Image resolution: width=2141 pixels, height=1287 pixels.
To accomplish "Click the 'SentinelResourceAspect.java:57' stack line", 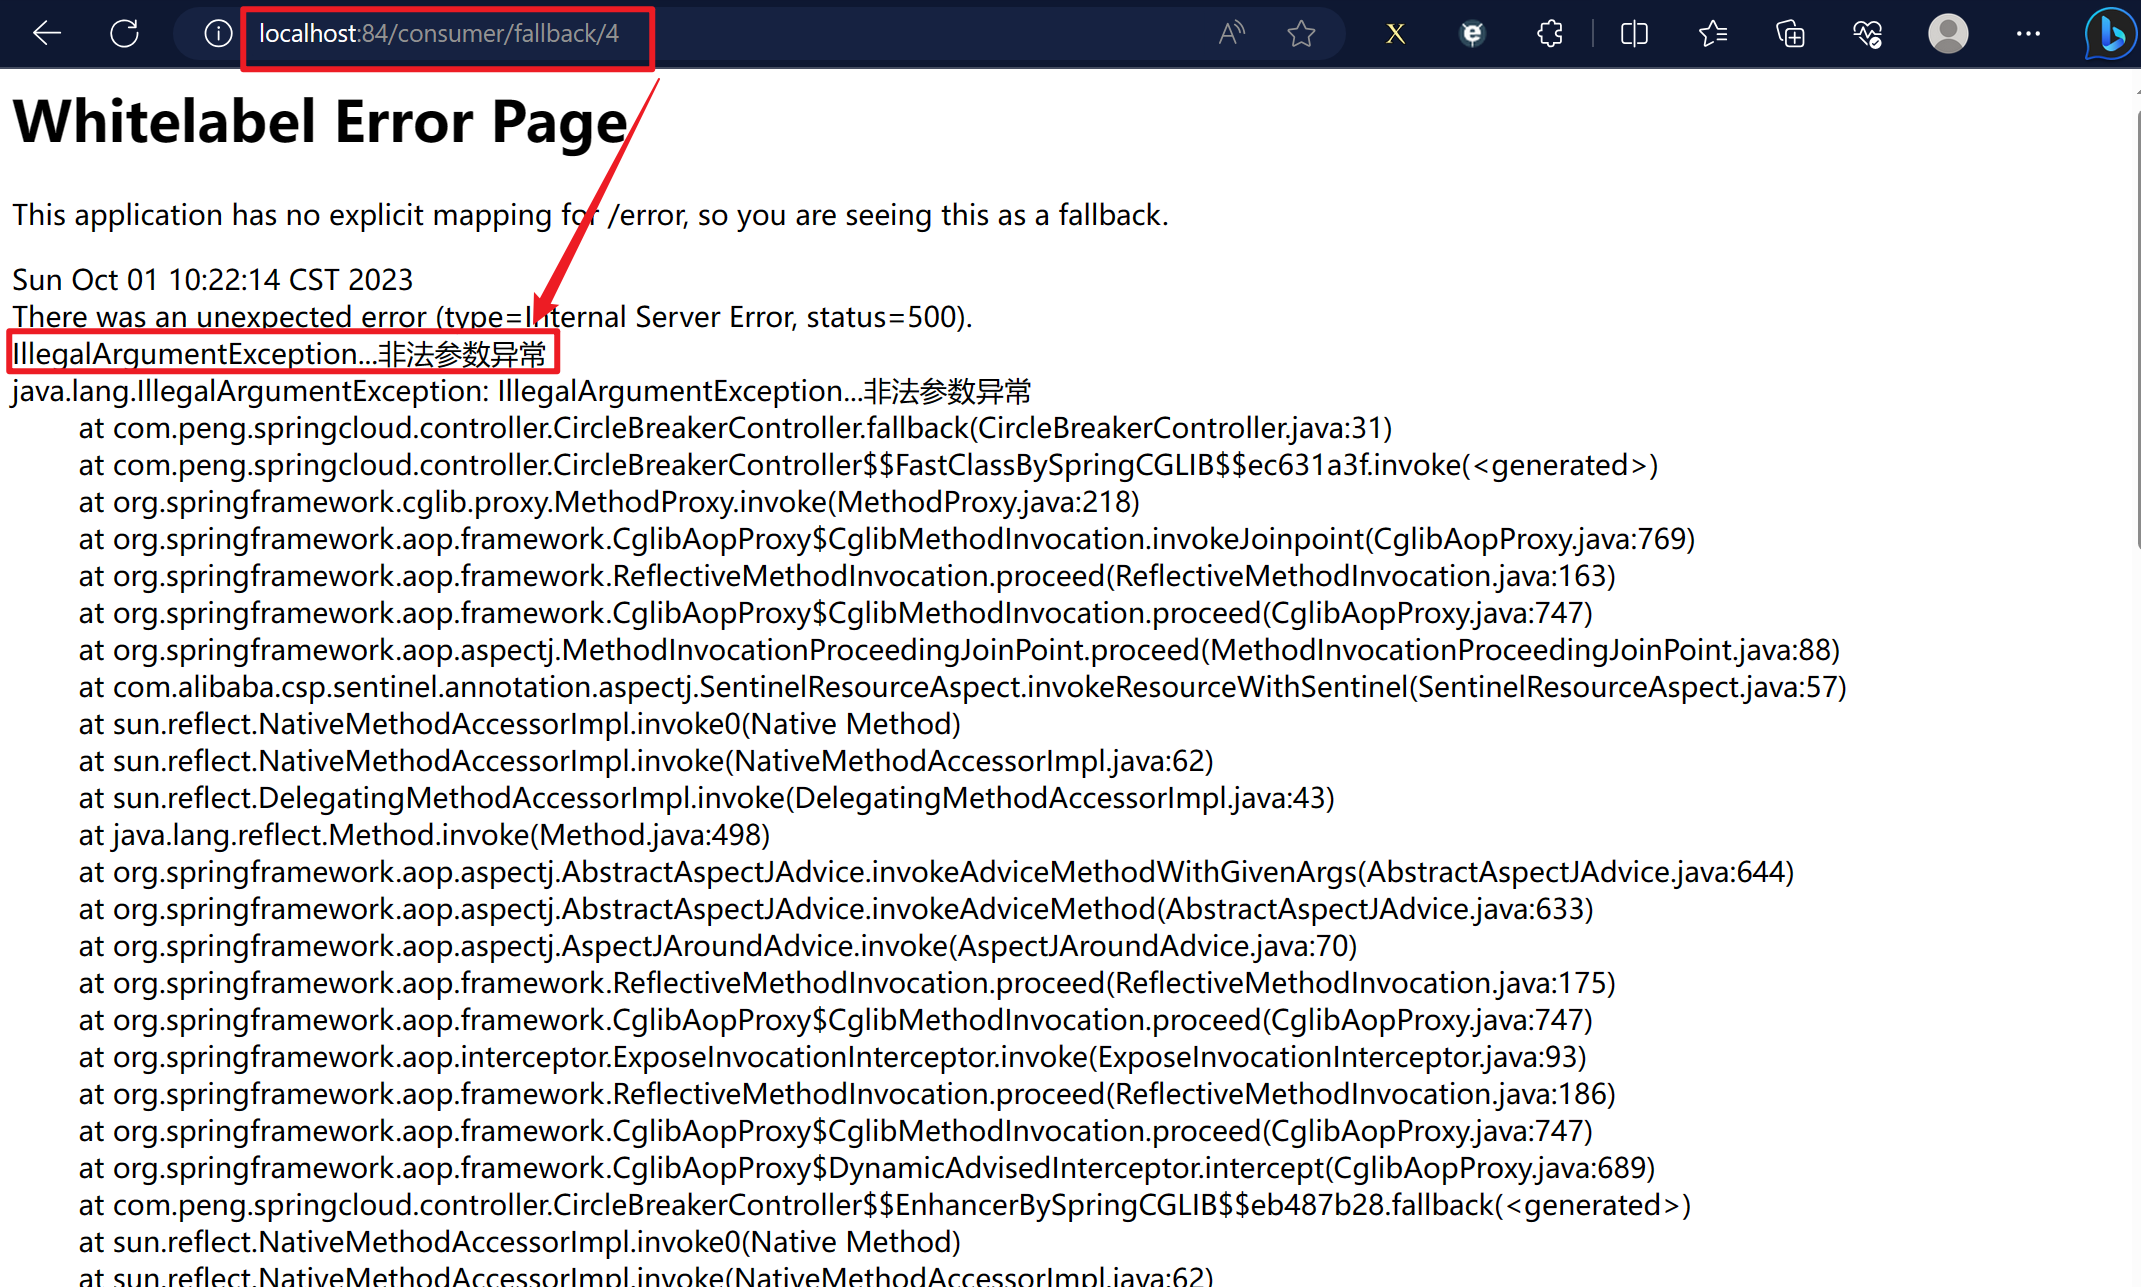I will [x=962, y=687].
